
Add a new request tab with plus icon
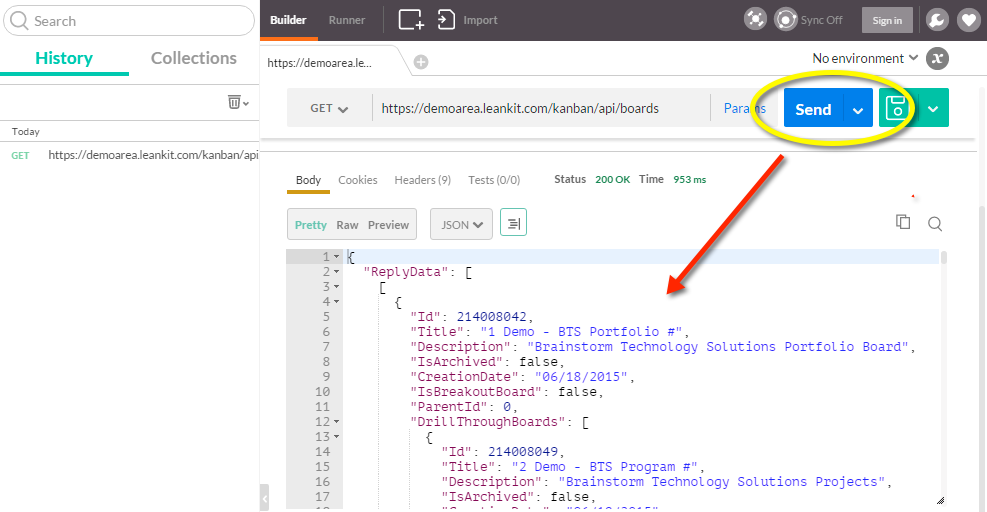(x=421, y=62)
